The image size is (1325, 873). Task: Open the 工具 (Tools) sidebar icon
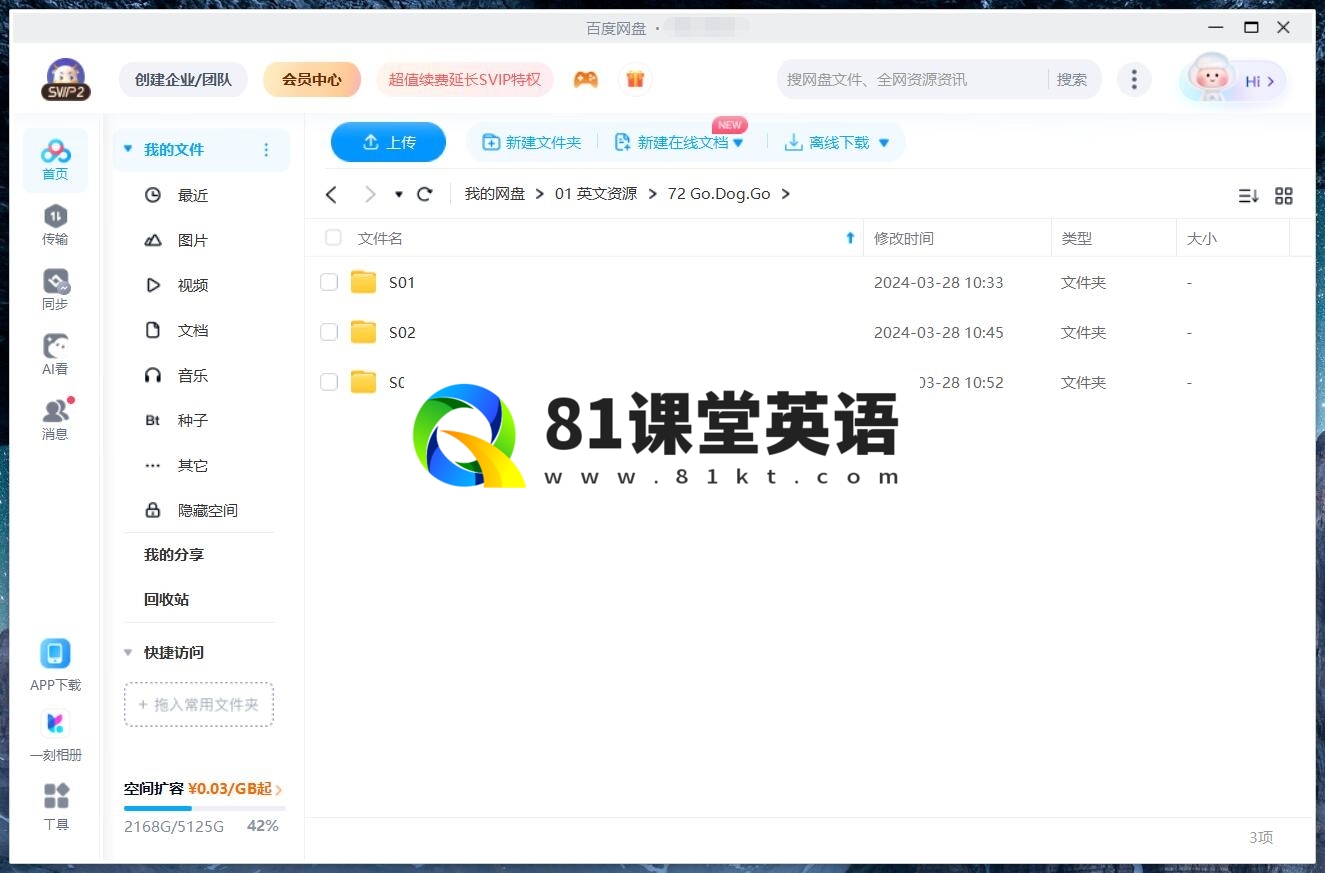click(x=56, y=806)
